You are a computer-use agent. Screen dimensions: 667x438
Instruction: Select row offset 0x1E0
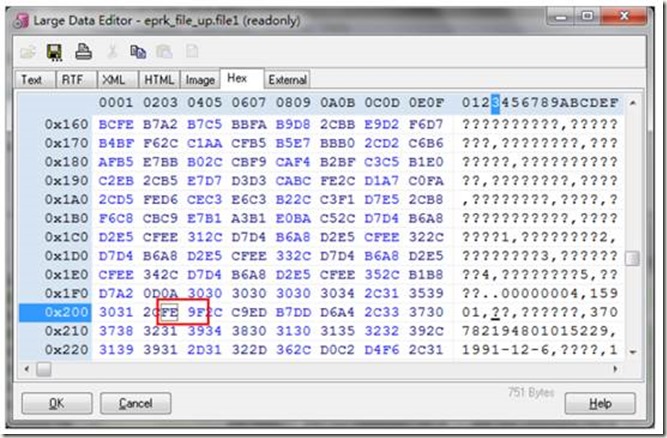66,275
